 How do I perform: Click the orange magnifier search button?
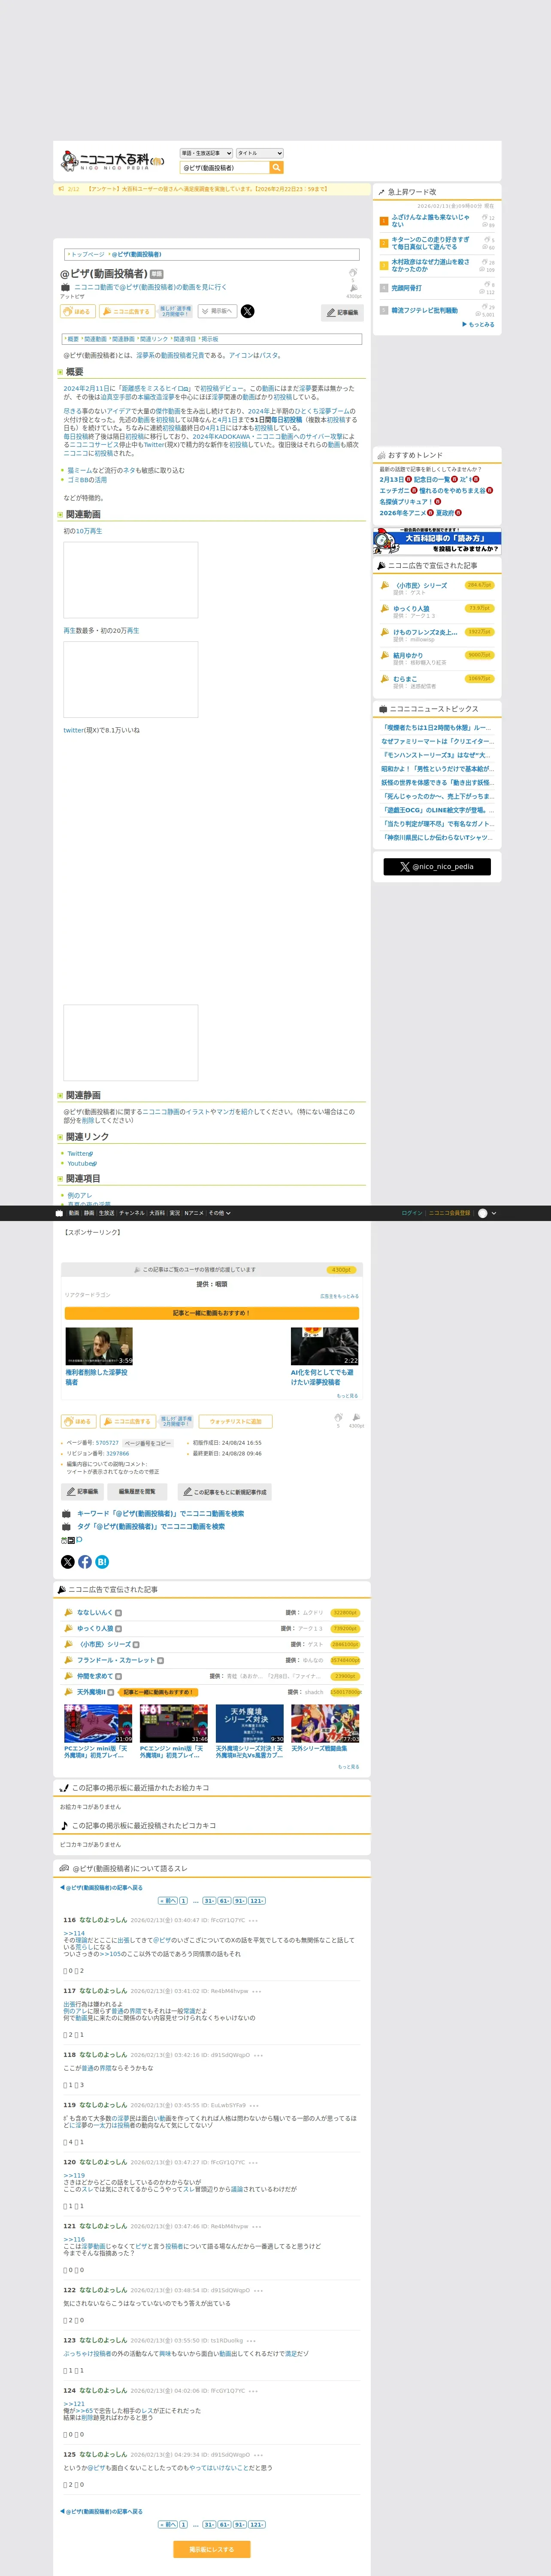pyautogui.click(x=277, y=168)
